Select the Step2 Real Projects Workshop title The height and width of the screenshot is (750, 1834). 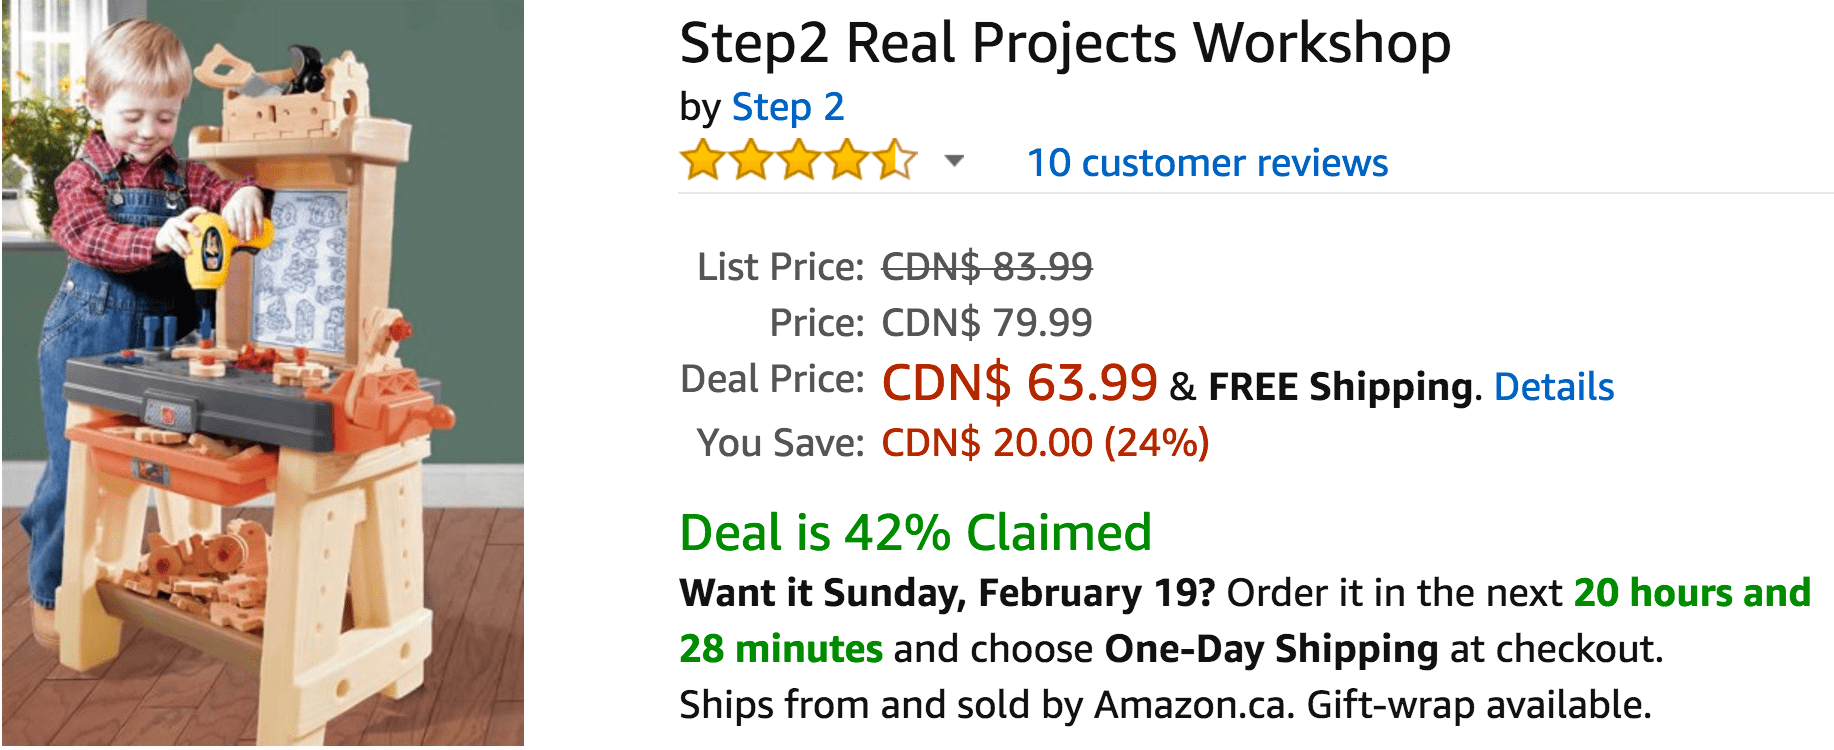1065,44
